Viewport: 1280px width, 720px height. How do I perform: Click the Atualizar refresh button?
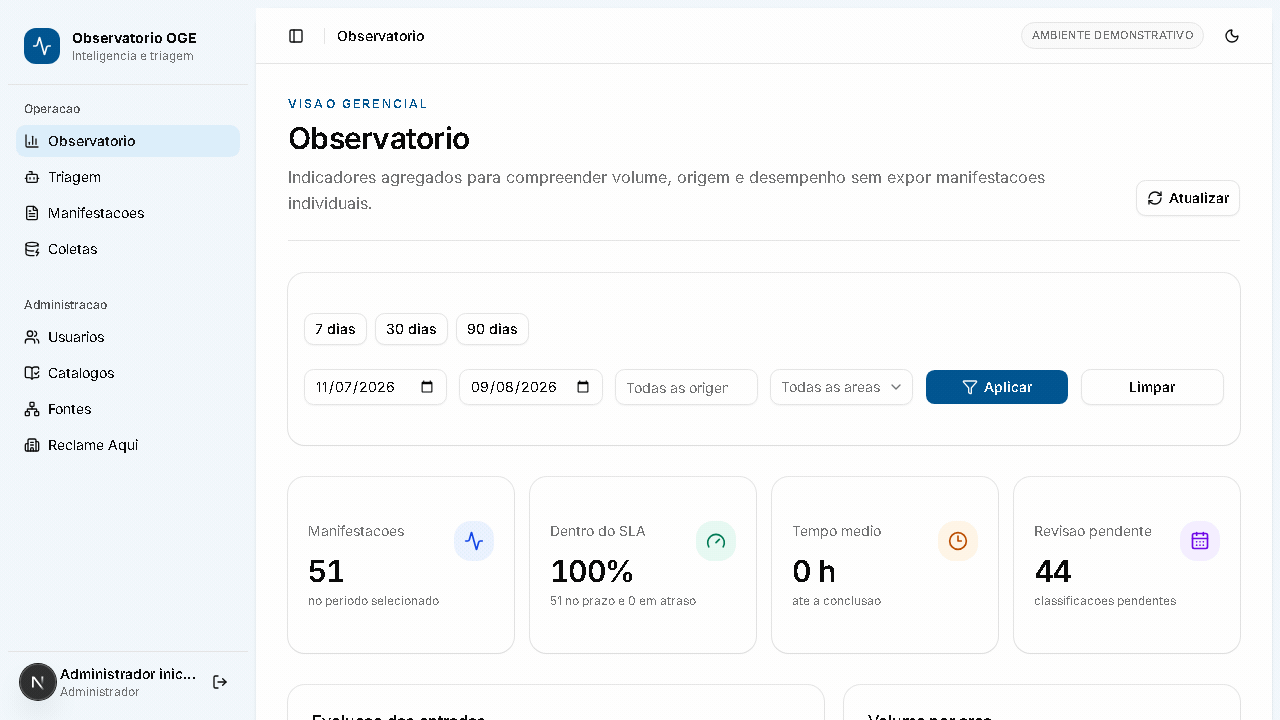click(x=1188, y=198)
